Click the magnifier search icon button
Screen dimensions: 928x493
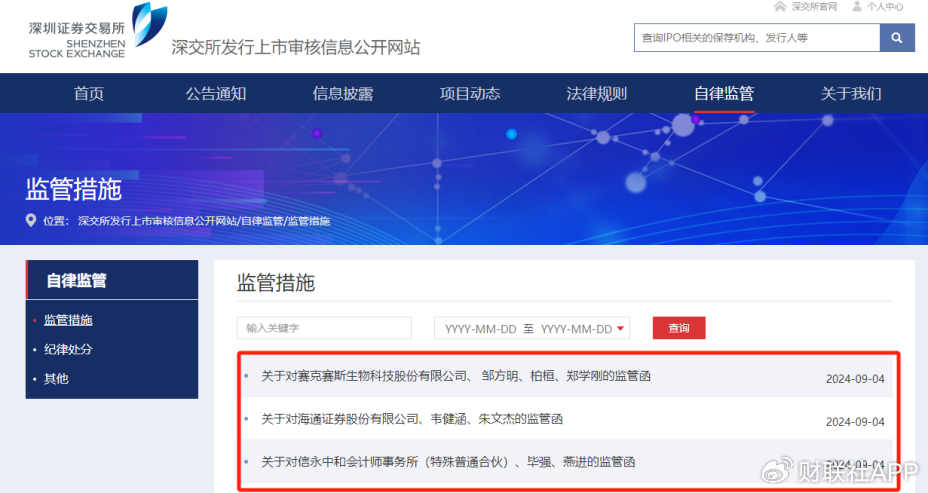(x=897, y=38)
